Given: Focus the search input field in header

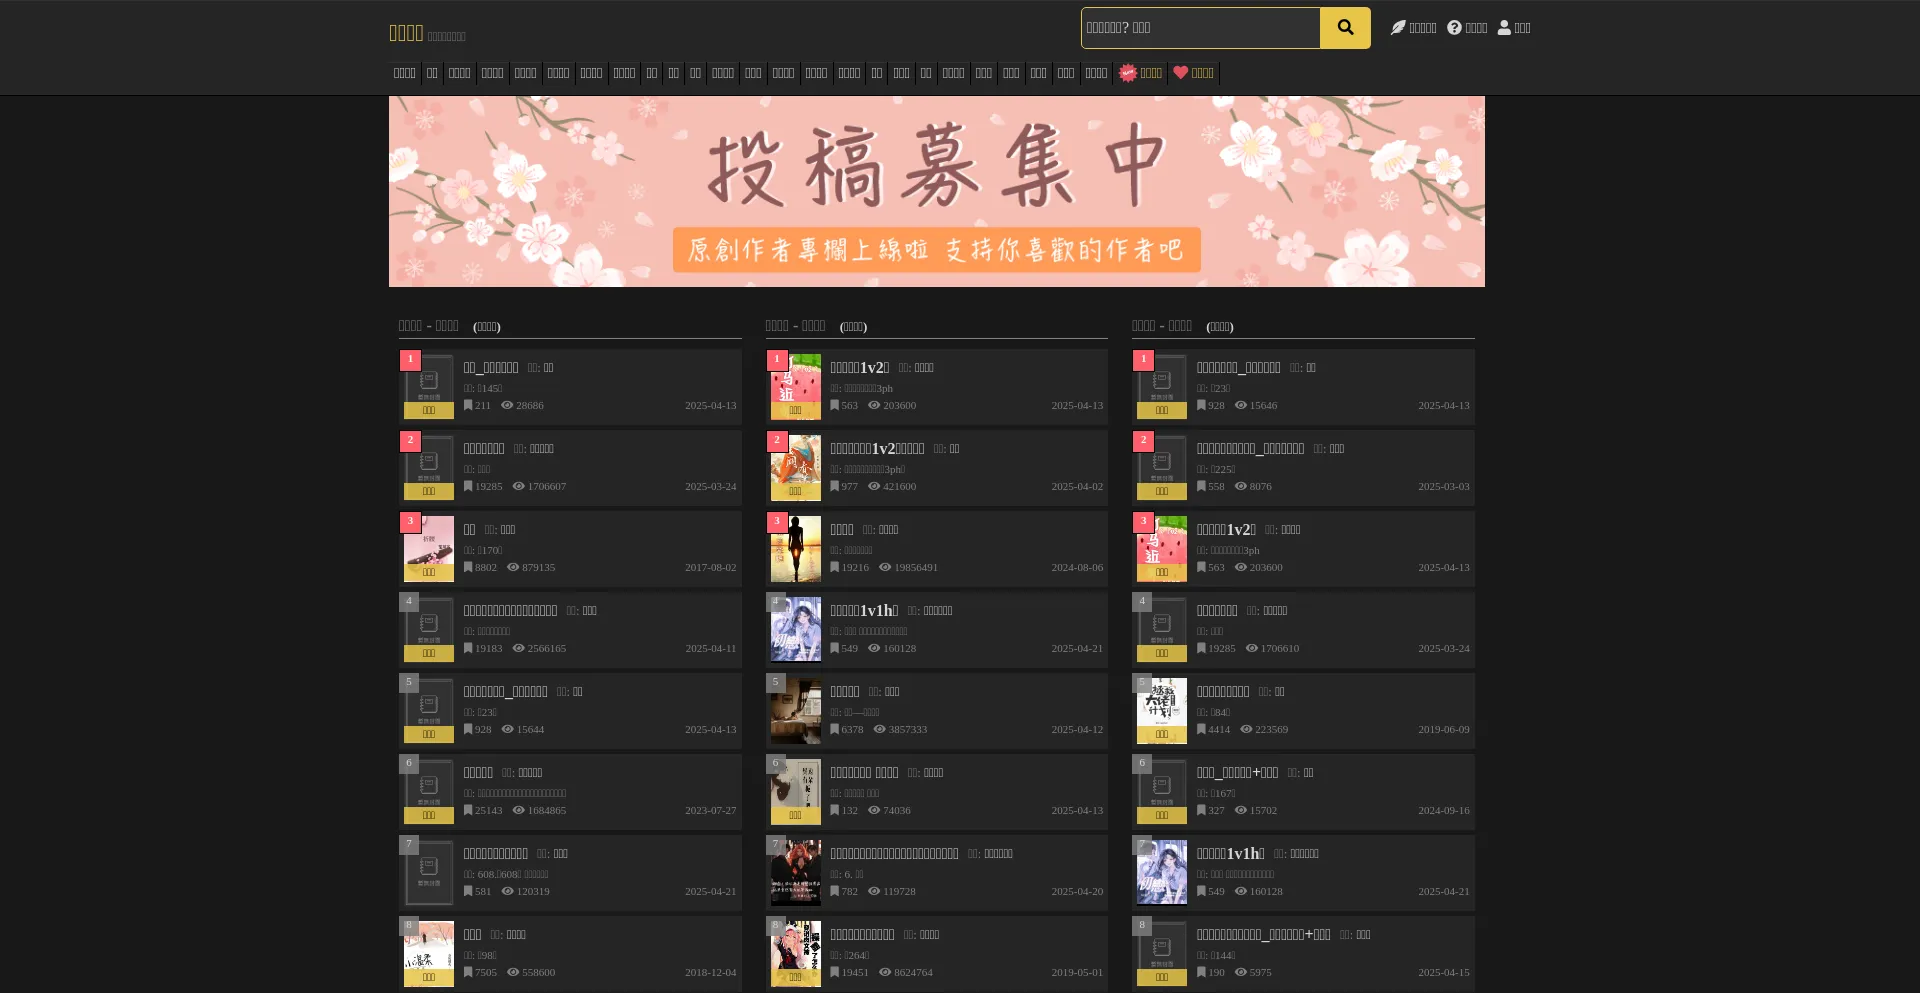Looking at the screenshot, I should 1200,28.
